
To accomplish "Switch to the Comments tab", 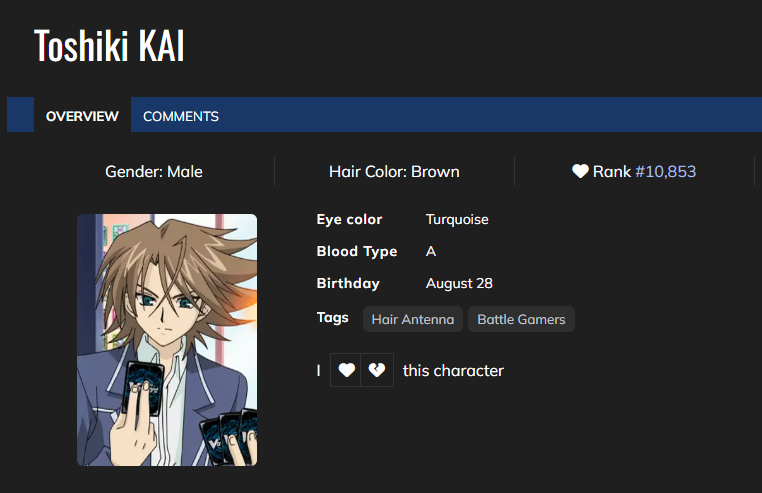I will click(181, 116).
